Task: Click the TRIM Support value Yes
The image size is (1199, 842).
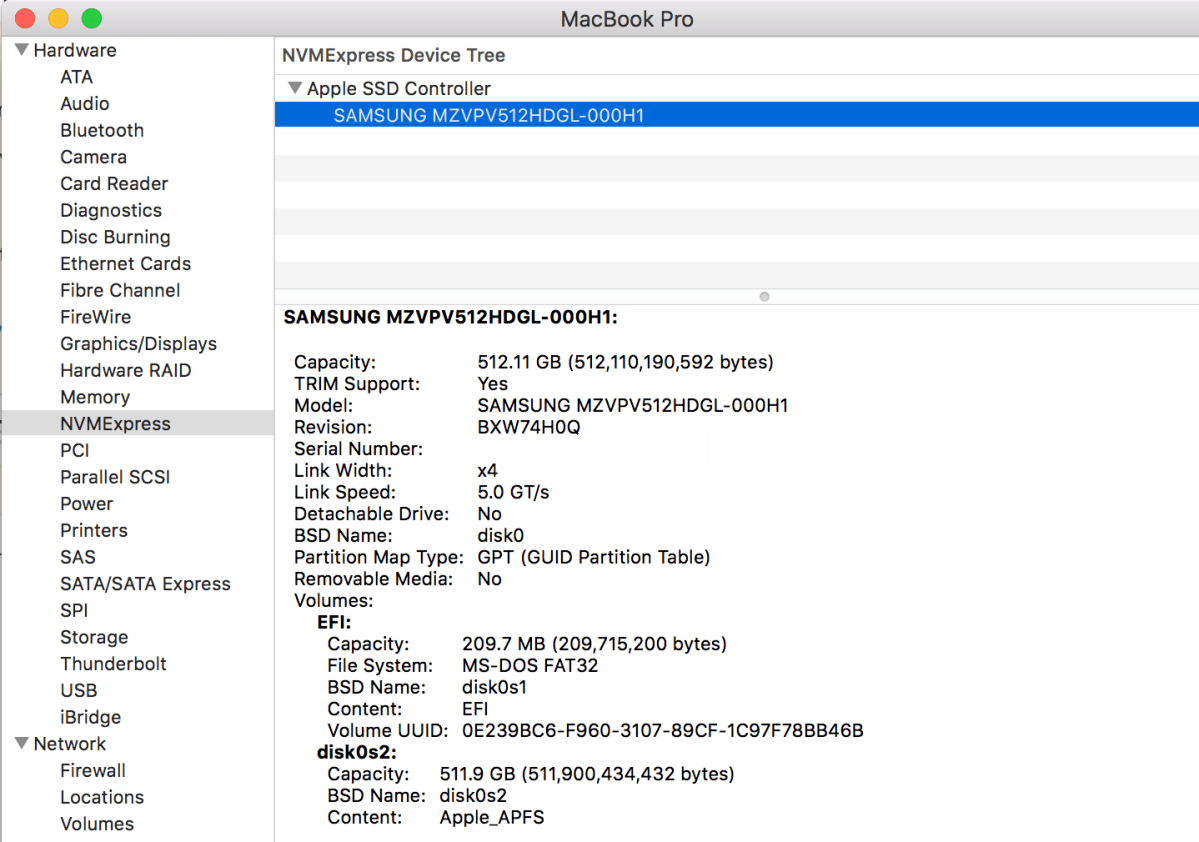Action: (x=492, y=384)
